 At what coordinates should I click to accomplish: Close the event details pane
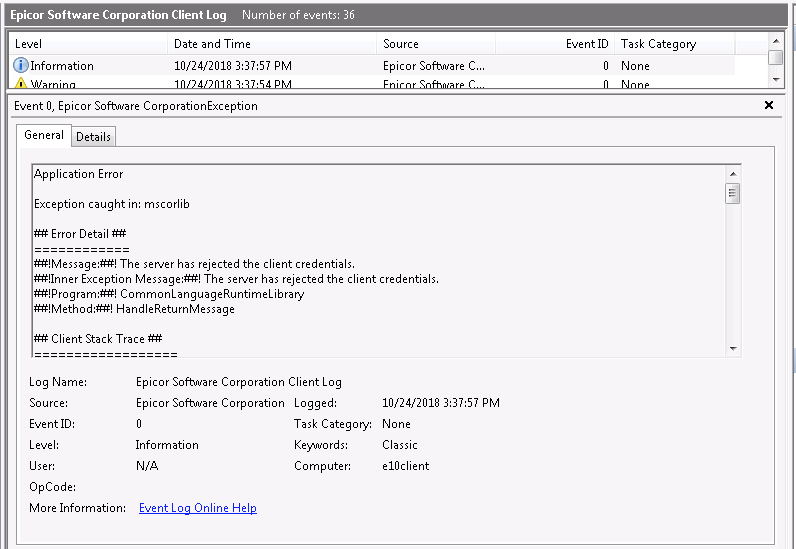tap(769, 105)
